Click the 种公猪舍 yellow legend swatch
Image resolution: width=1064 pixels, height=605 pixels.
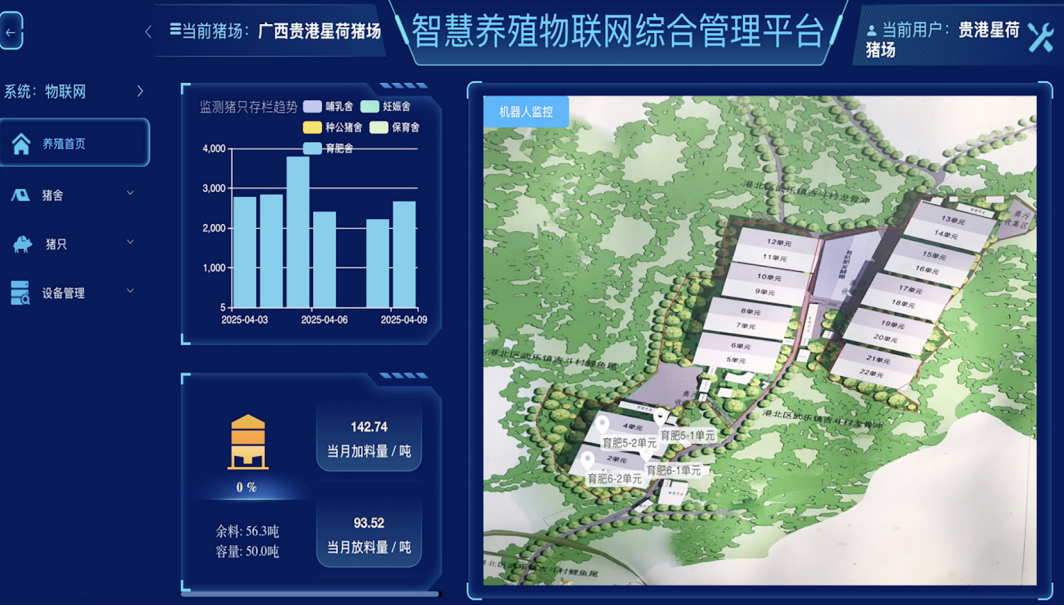tap(312, 127)
